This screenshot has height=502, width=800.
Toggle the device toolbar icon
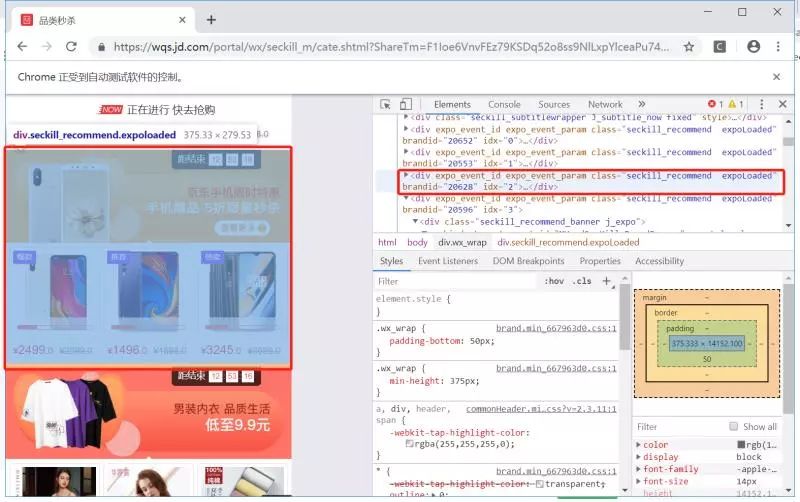406,104
